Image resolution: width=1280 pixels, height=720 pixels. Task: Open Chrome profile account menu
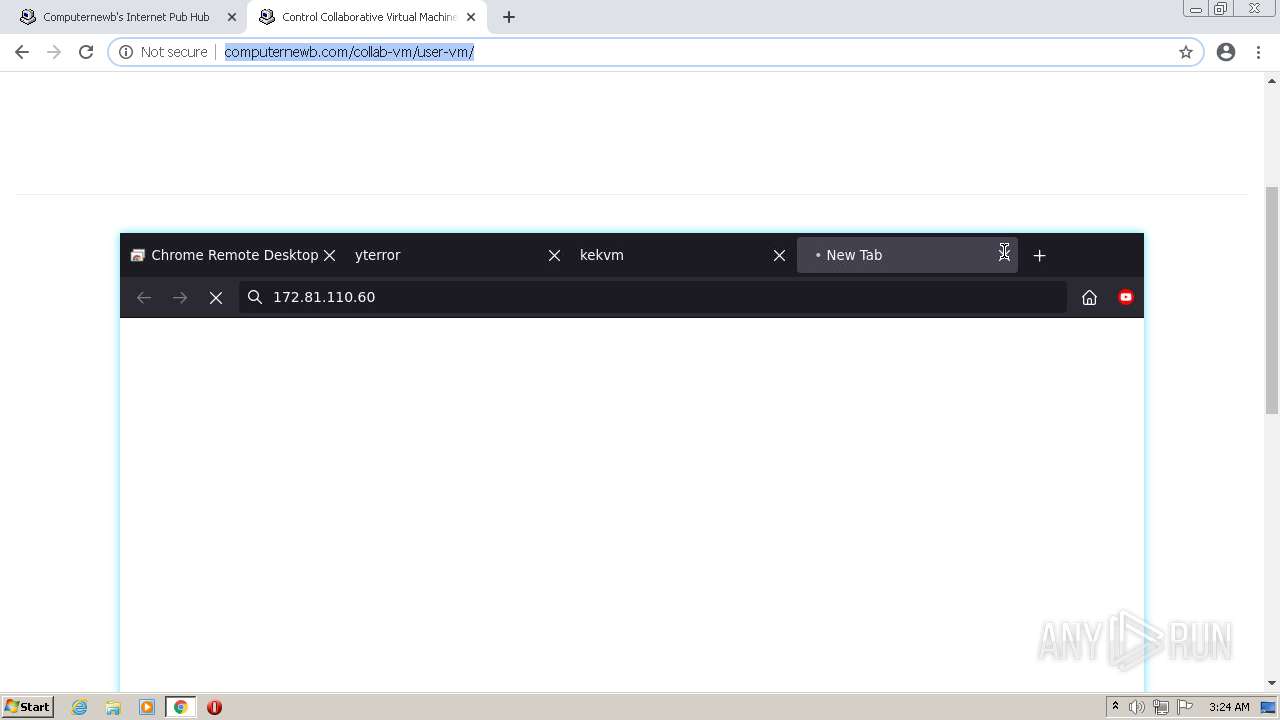click(x=1226, y=52)
